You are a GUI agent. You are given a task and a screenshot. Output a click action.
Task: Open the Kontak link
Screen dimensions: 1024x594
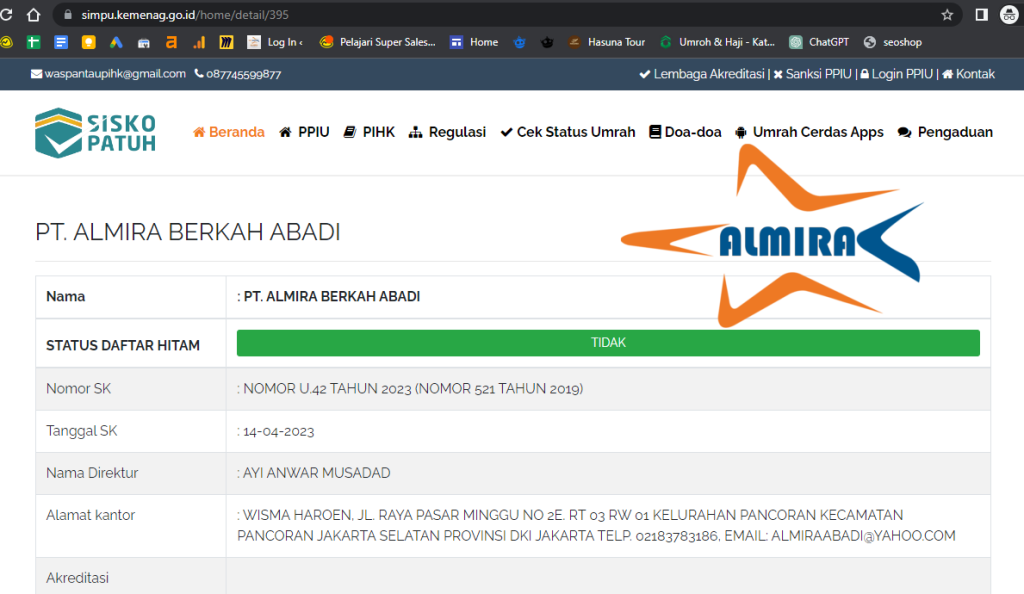click(968, 74)
